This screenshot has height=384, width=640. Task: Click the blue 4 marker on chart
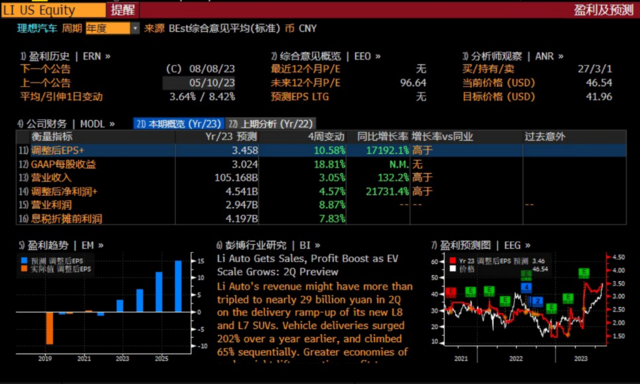click(x=526, y=287)
